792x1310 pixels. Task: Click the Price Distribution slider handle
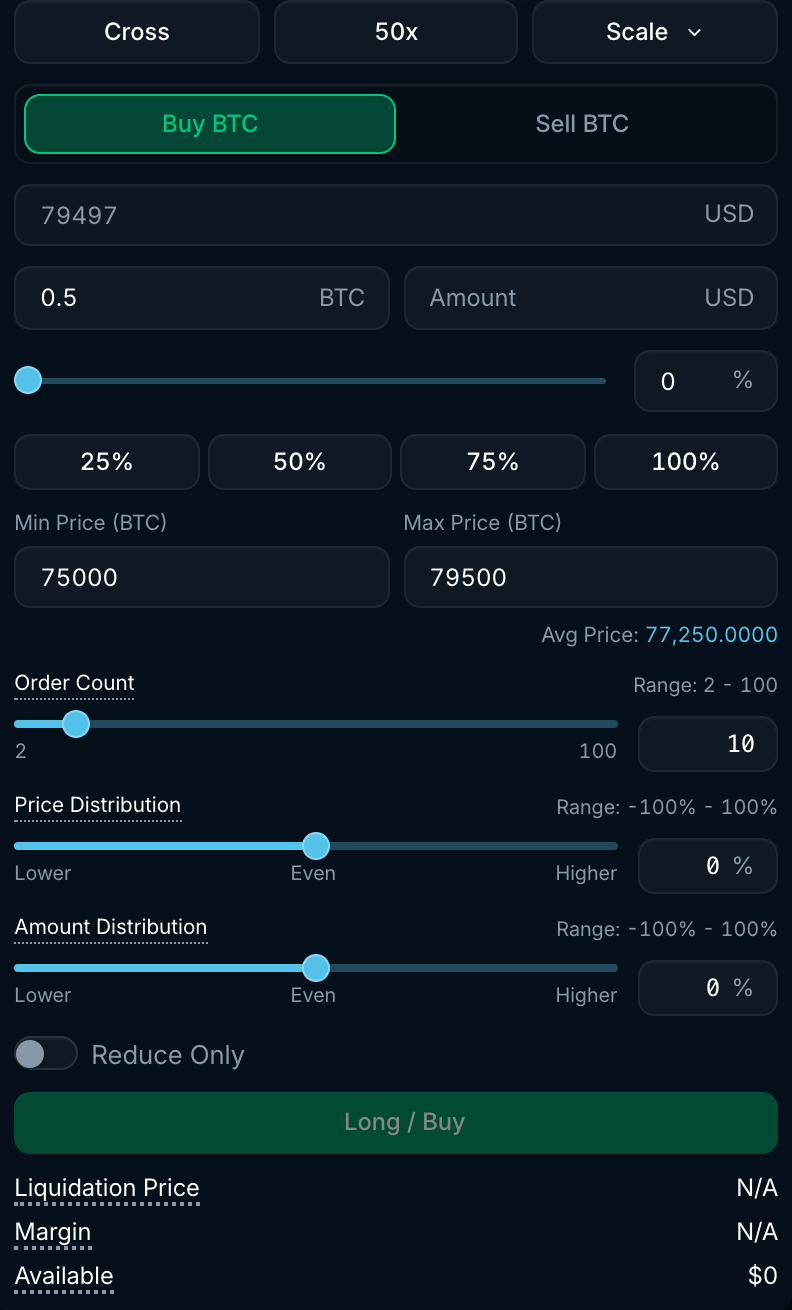click(316, 846)
